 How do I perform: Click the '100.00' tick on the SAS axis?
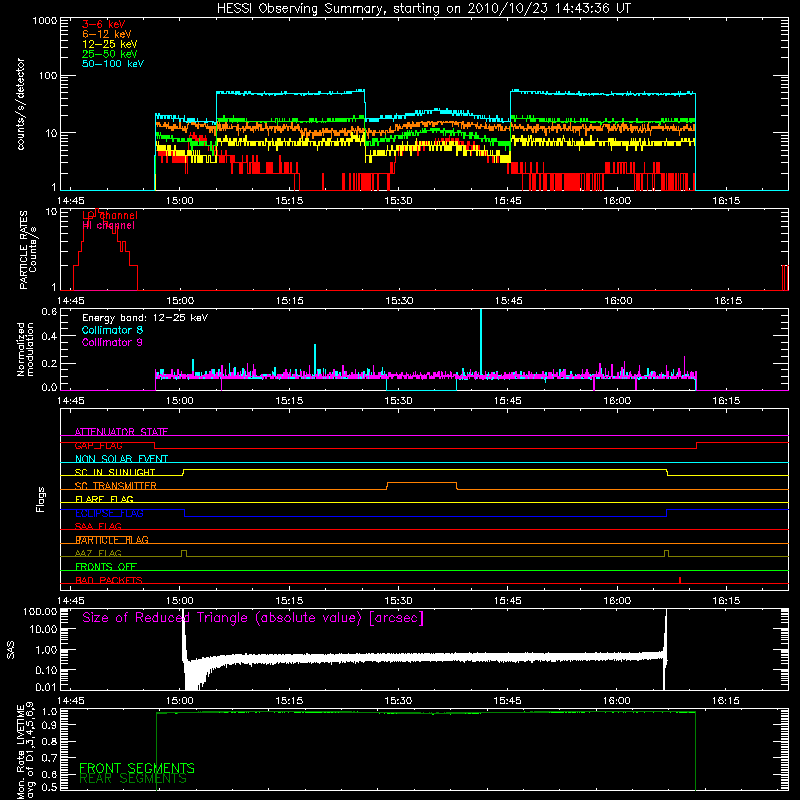point(40,612)
